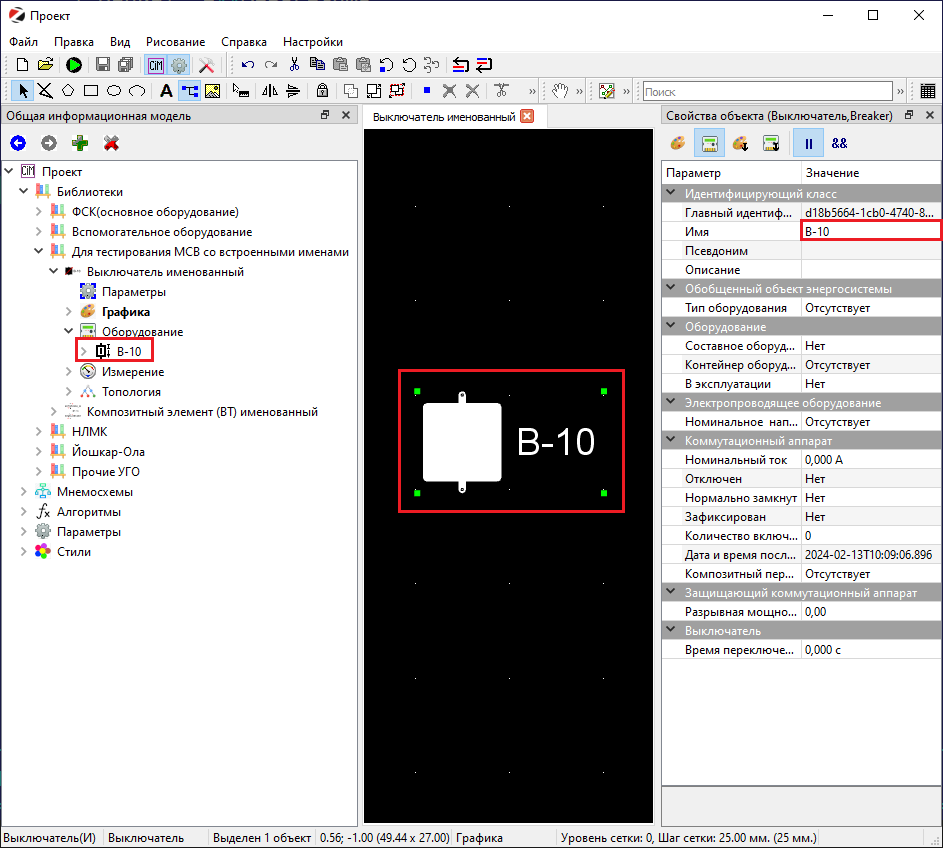The width and height of the screenshot is (943, 848).
Task: Click the Поиск search field
Action: pos(766,92)
